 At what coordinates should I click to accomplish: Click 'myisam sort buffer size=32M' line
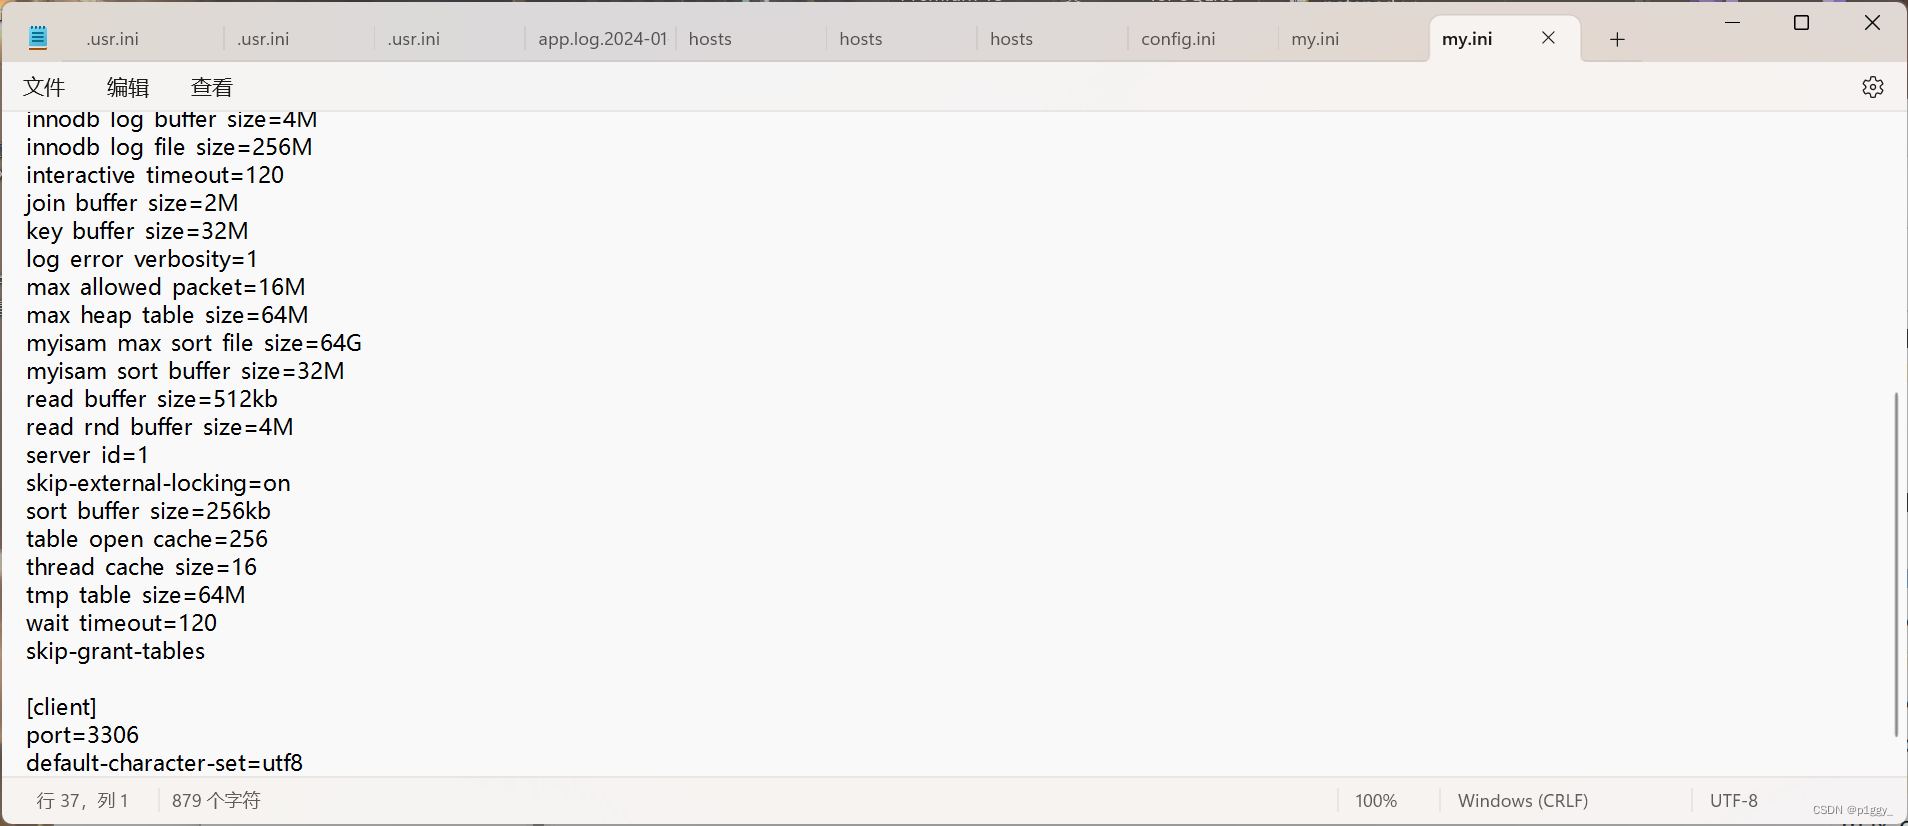(185, 371)
